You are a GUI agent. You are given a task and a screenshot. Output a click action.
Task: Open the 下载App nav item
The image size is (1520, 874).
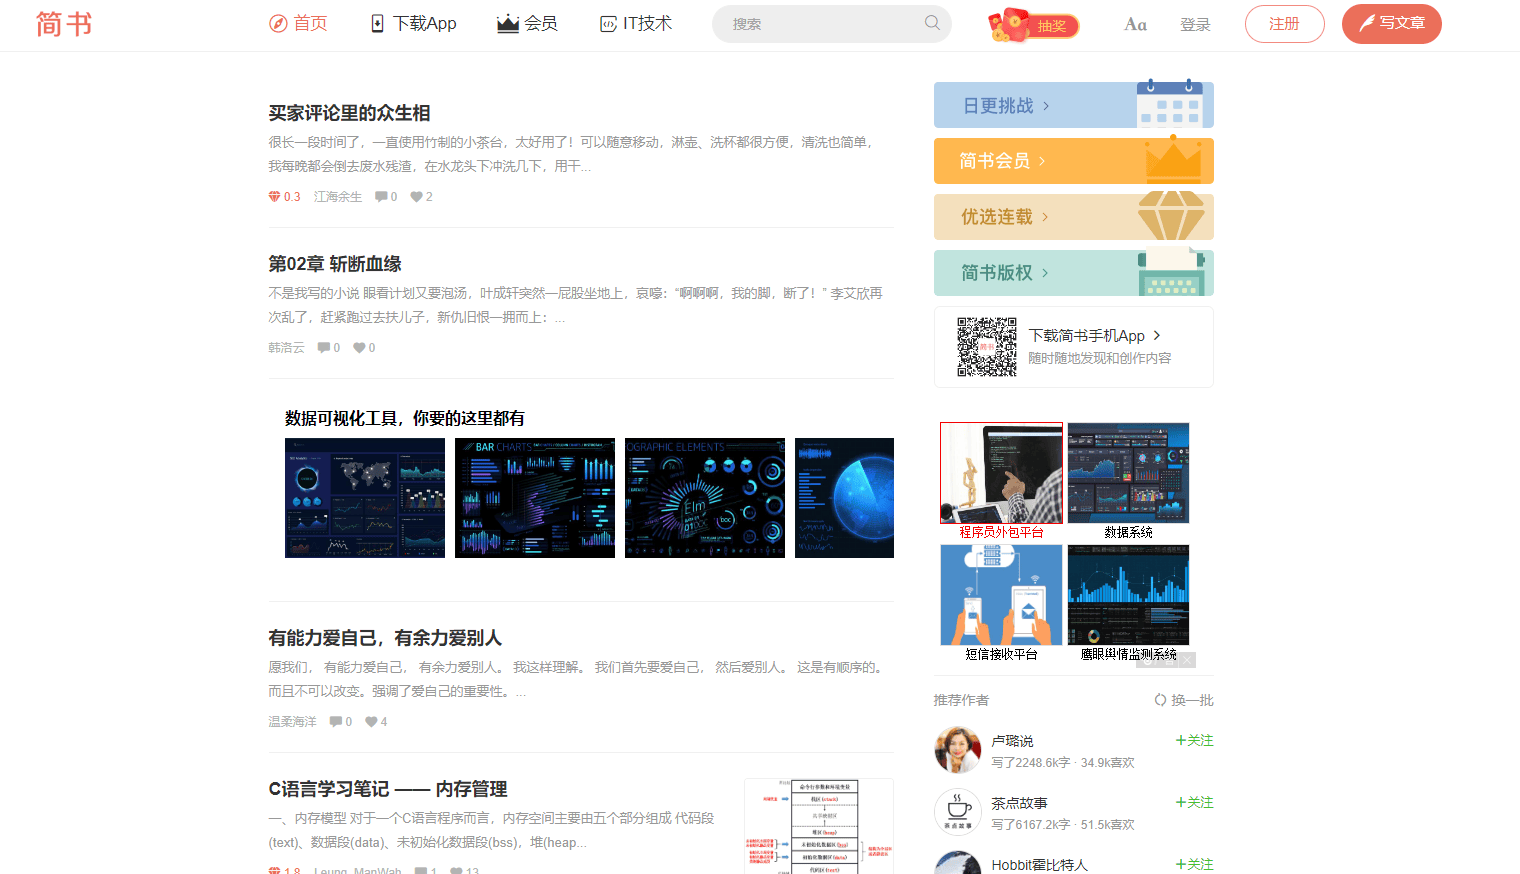click(412, 23)
